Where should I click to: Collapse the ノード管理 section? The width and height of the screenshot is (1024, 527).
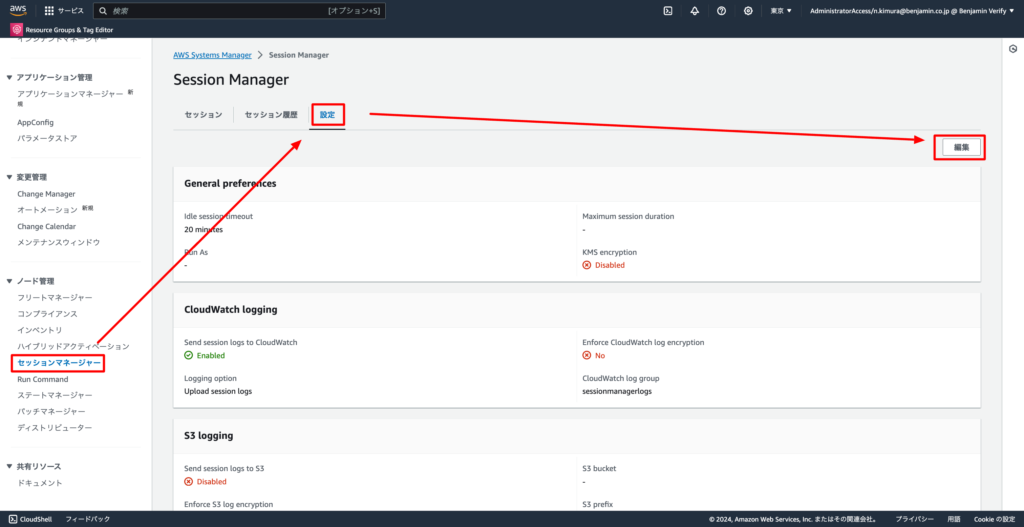tap(9, 281)
